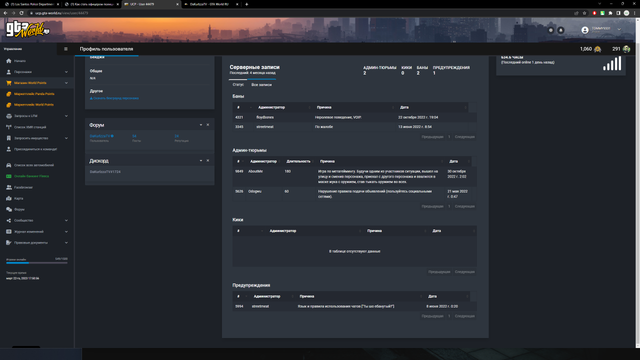This screenshot has height=360, width=640.
Task: Click the icon next to 291 points
Action: tap(626, 49)
